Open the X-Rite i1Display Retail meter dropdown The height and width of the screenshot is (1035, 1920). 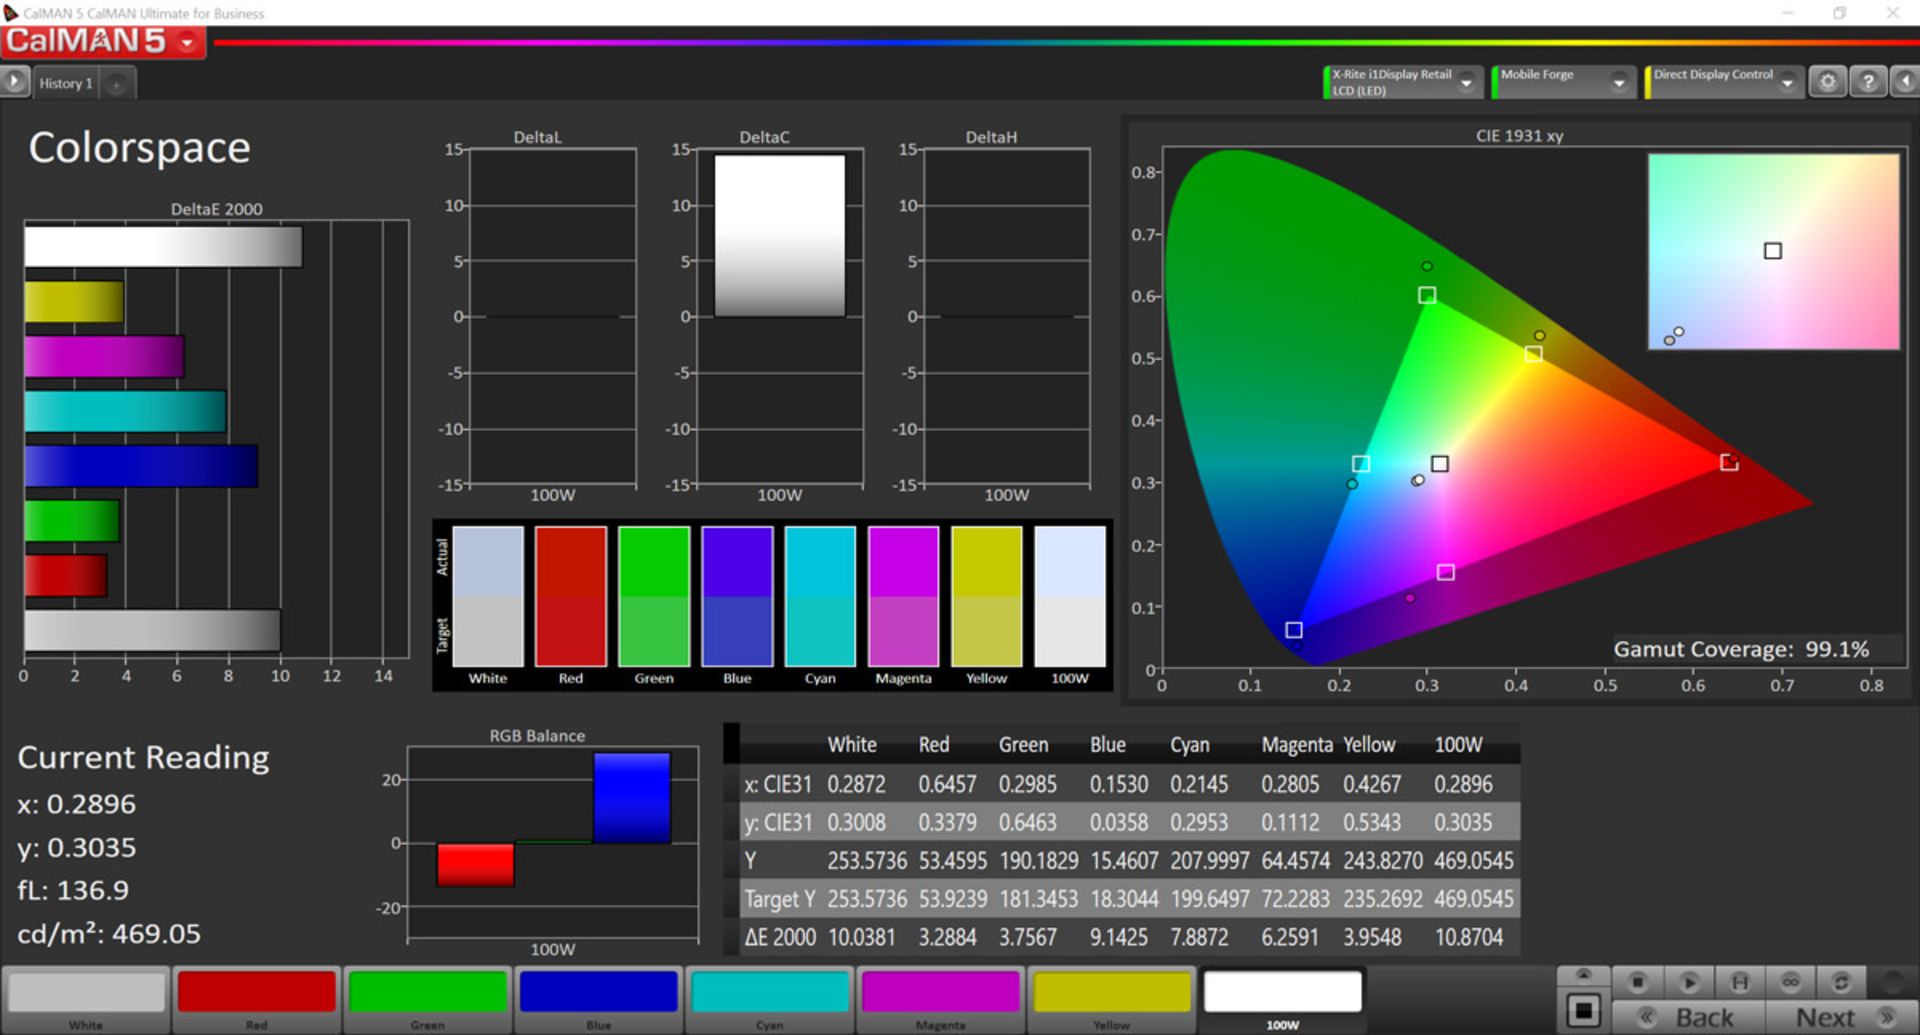1467,82
